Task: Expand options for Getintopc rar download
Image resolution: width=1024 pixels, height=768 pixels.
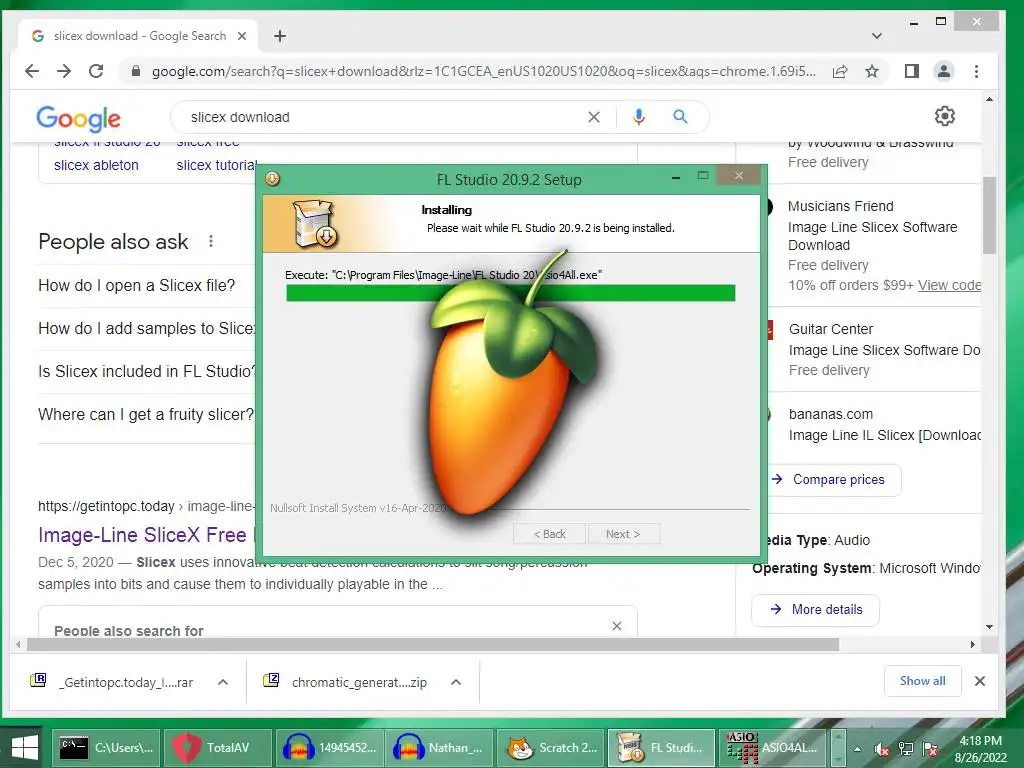Action: (223, 682)
